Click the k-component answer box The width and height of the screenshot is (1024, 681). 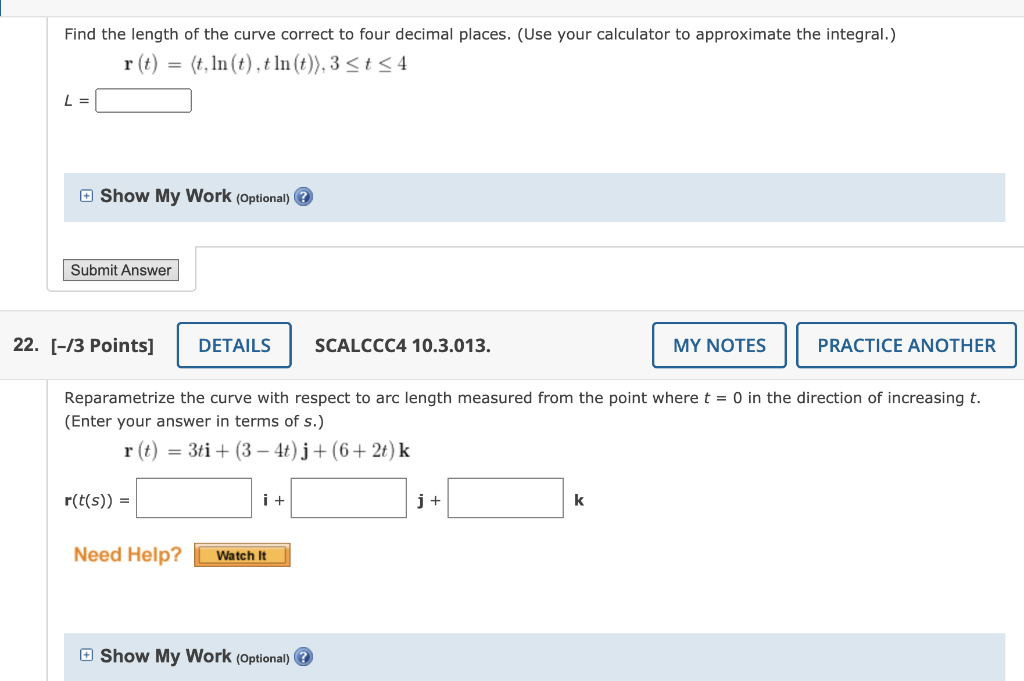coord(505,497)
